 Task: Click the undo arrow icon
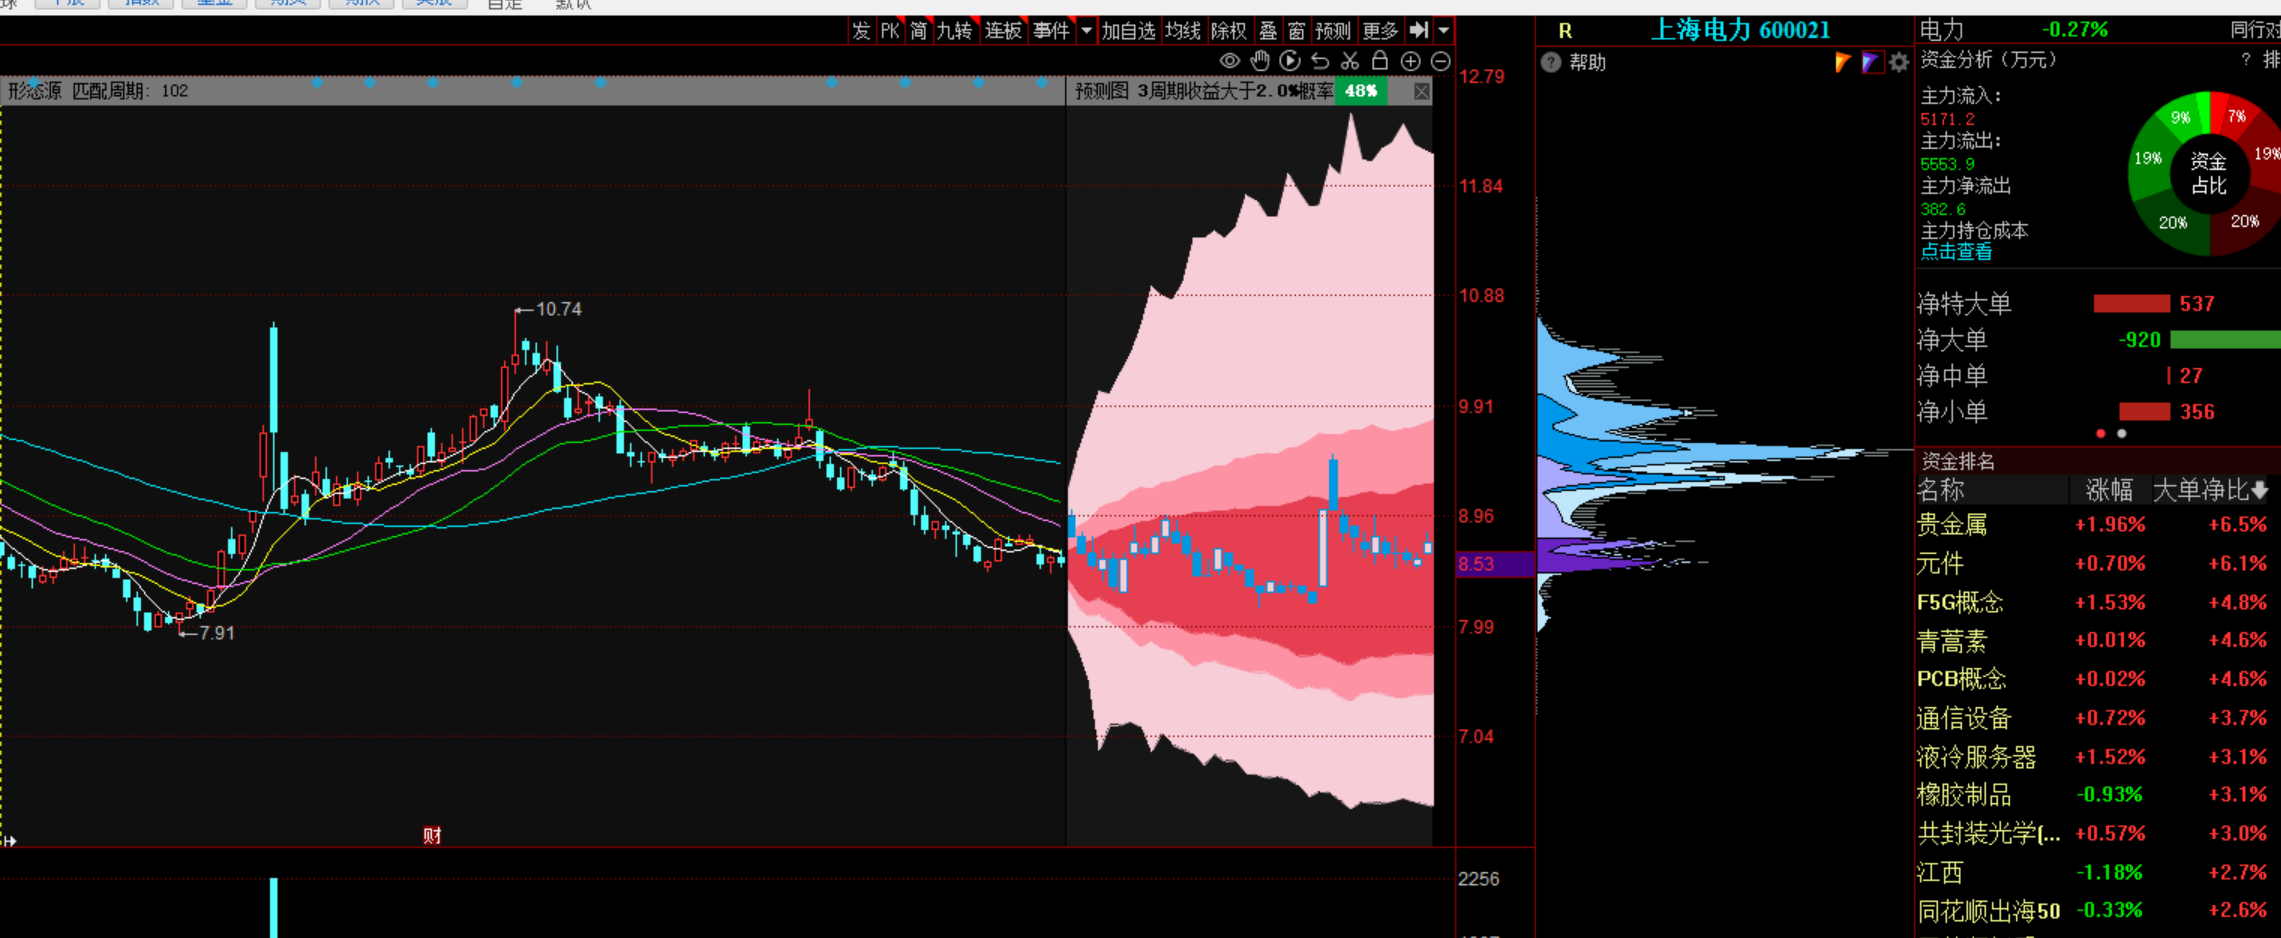1320,61
